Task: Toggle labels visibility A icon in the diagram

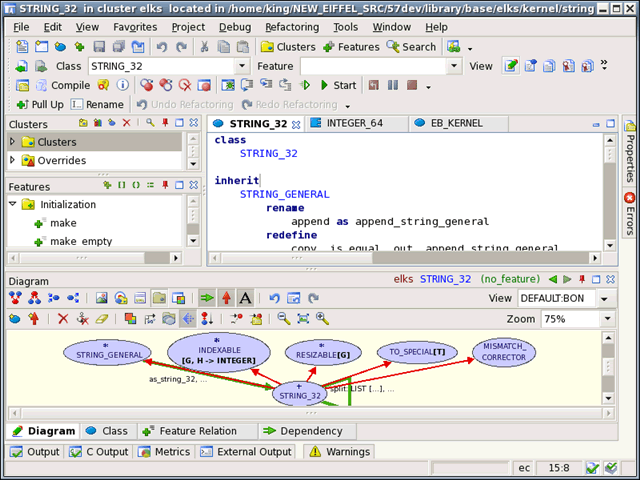Action: coord(245,298)
